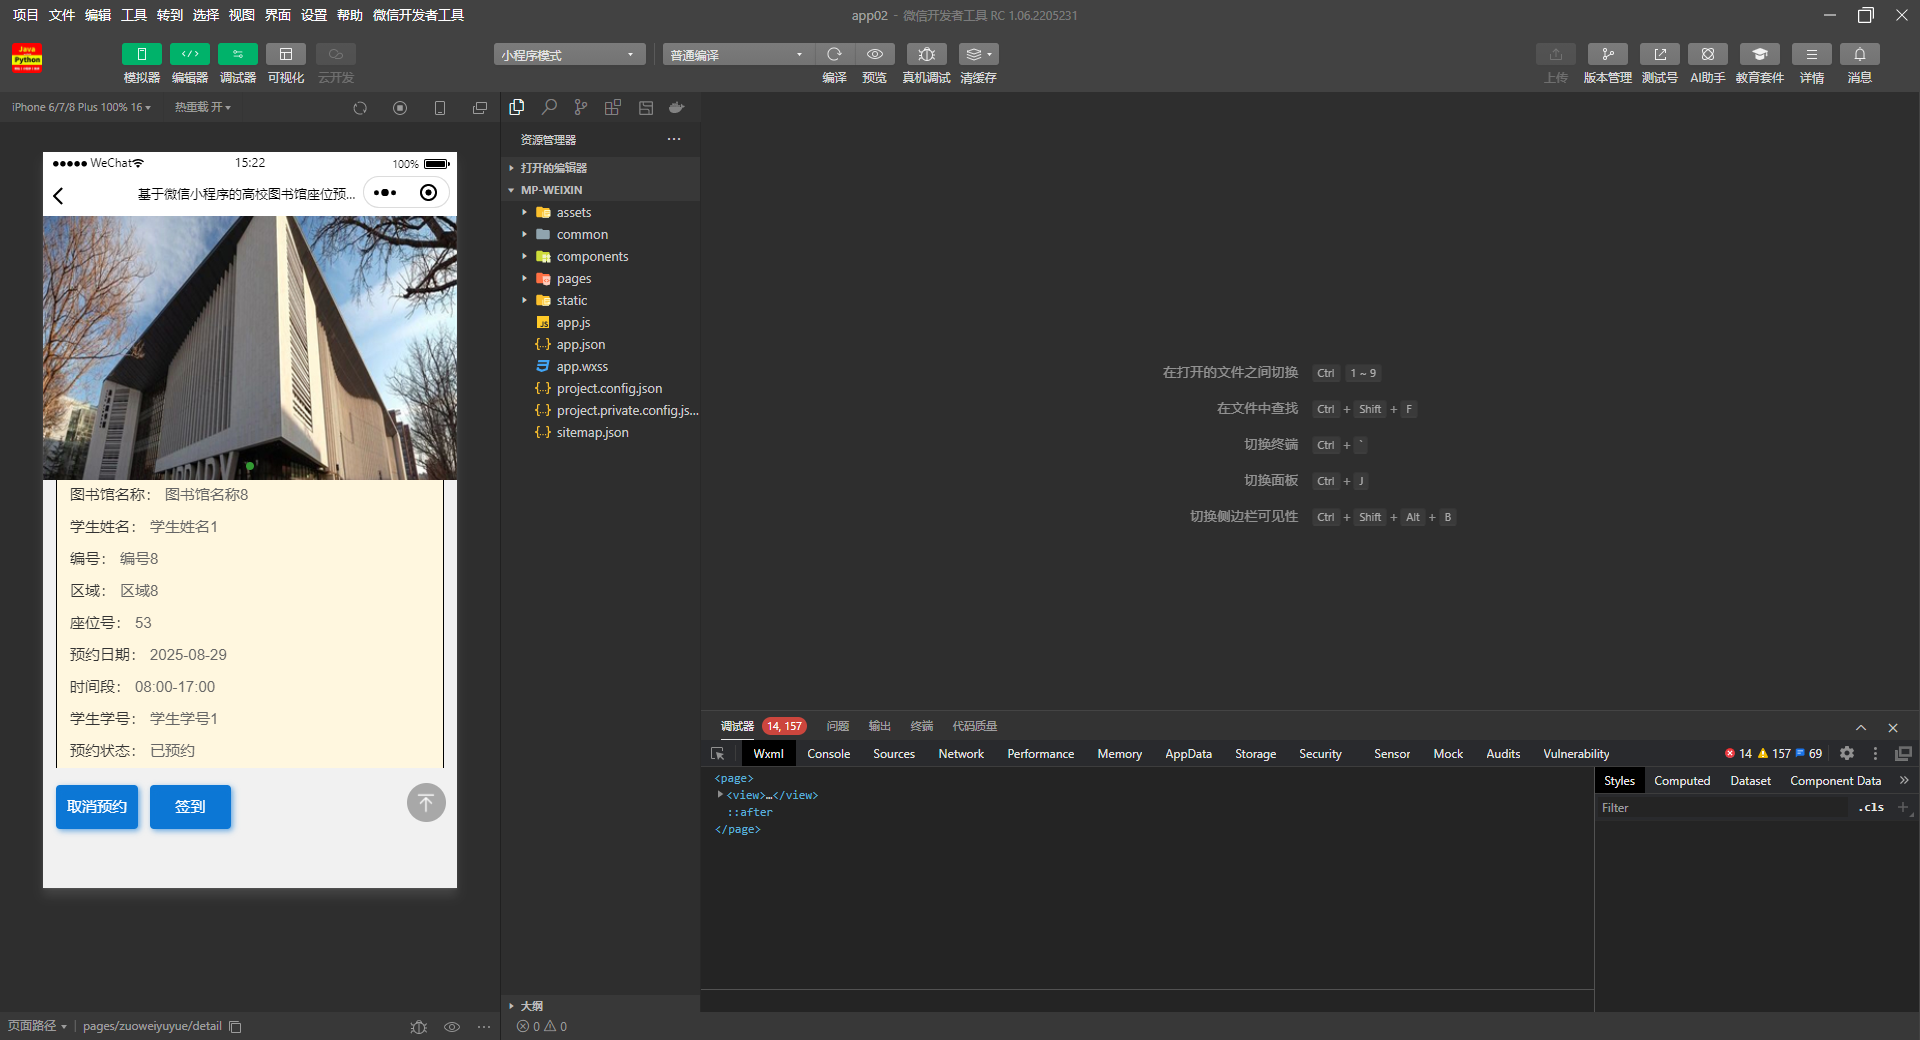Open the education kit icon
The height and width of the screenshot is (1040, 1920).
1759,54
